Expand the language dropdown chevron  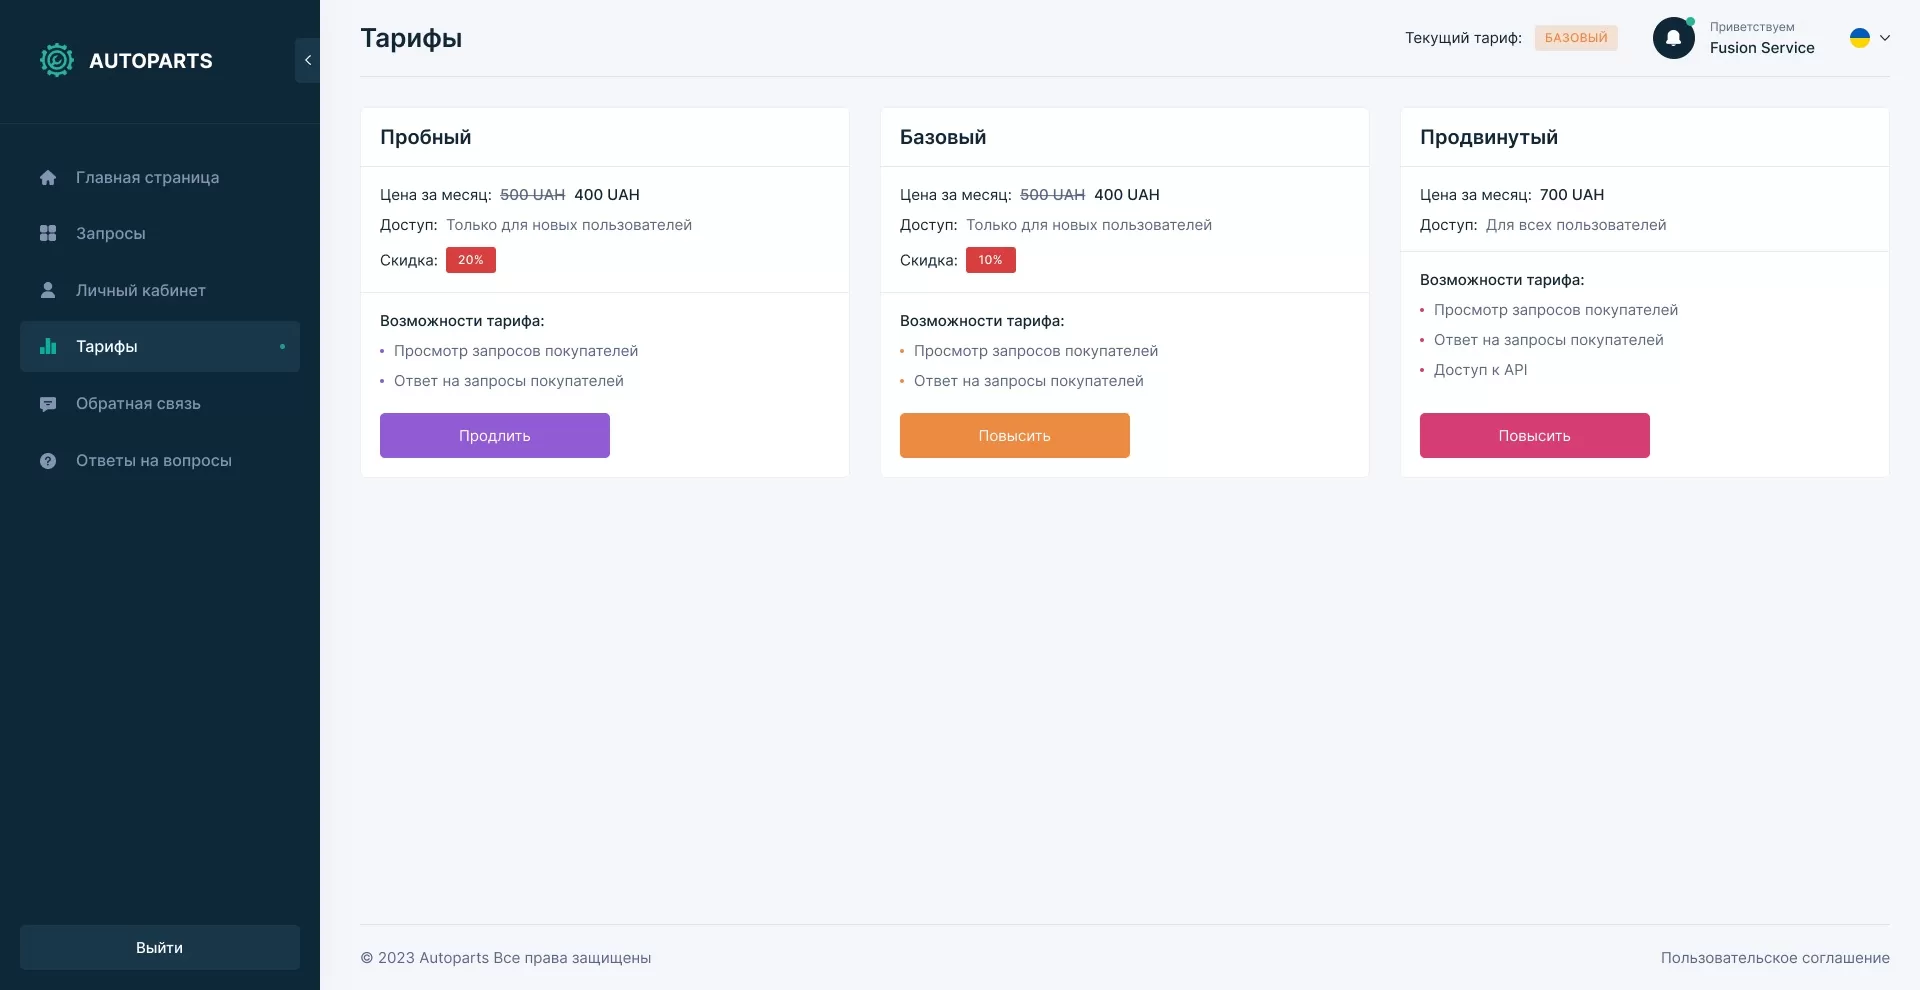tap(1885, 38)
